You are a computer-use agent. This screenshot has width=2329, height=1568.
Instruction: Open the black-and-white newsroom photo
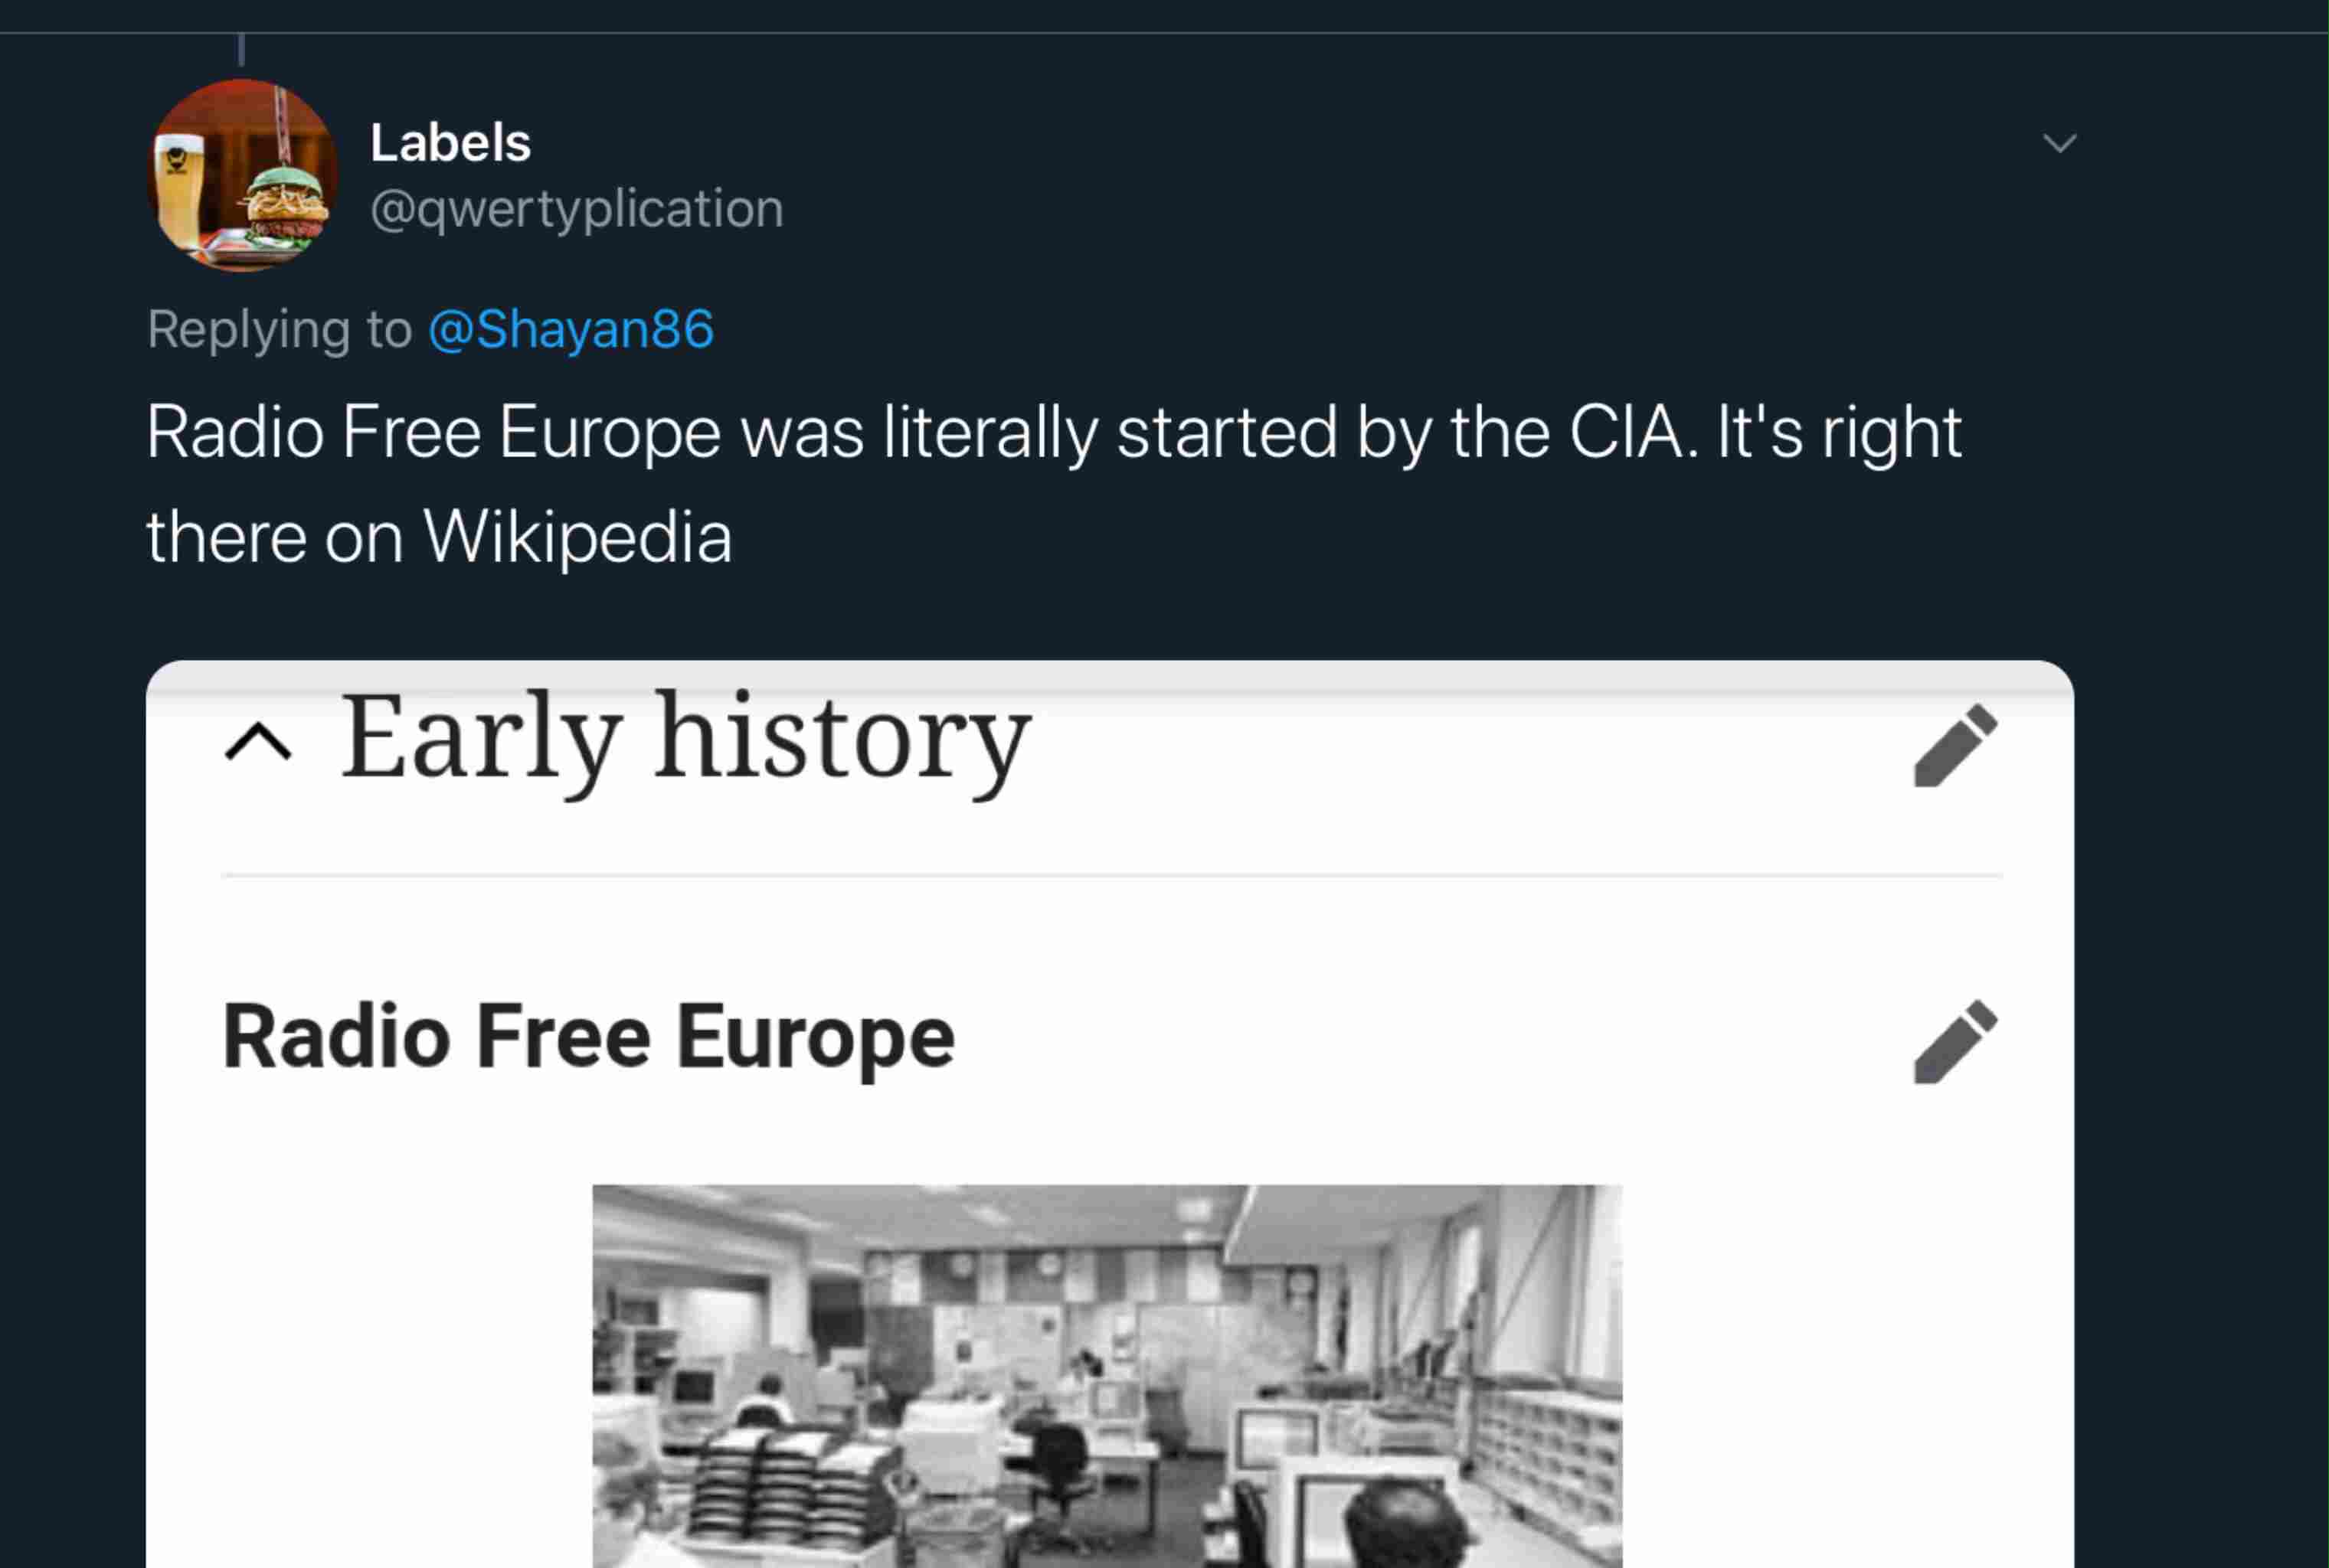pyautogui.click(x=1106, y=1375)
